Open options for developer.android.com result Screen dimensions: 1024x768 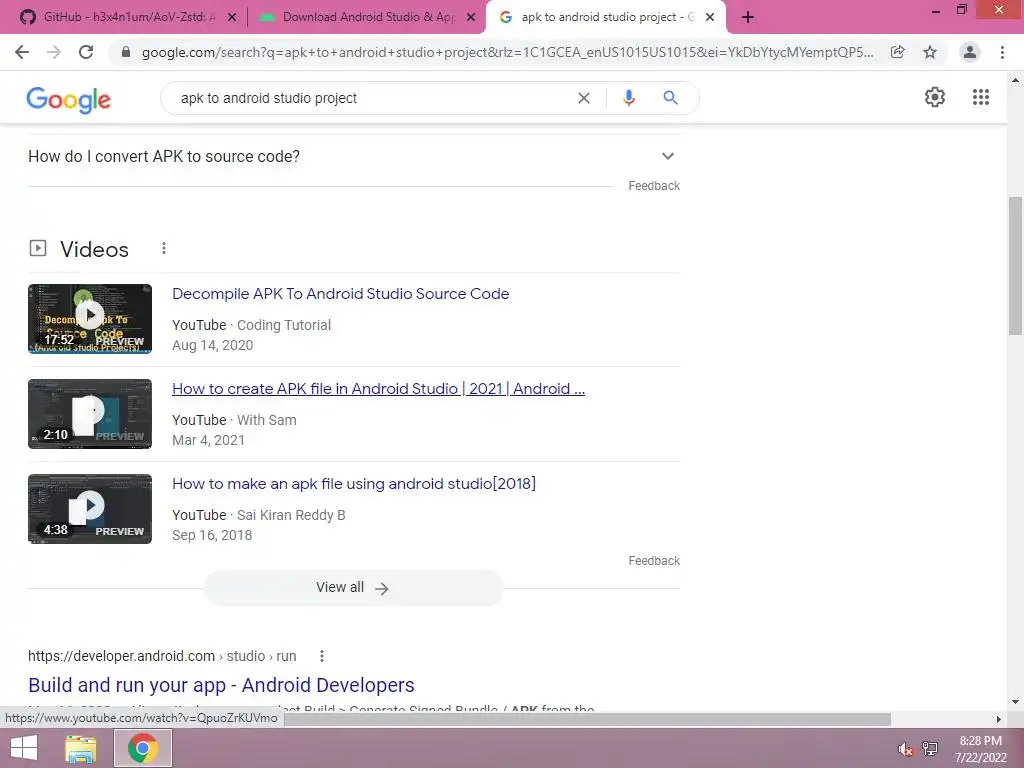[322, 656]
